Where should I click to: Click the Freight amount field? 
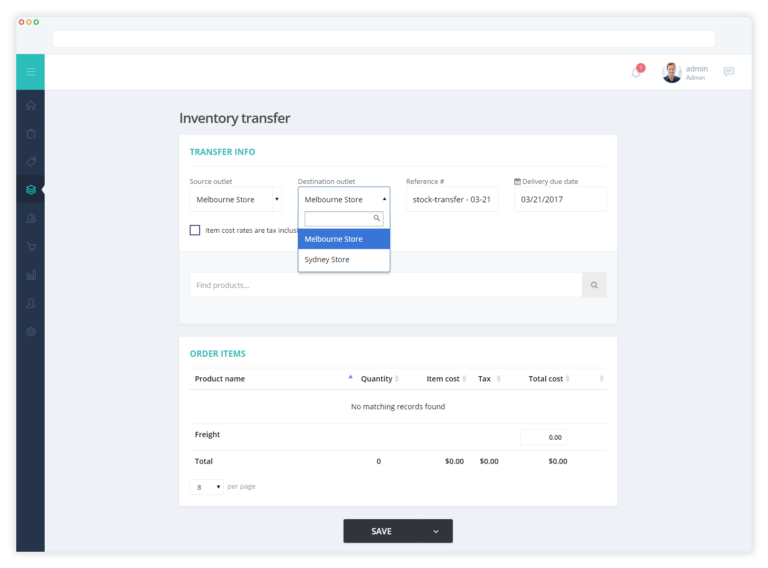pyautogui.click(x=544, y=437)
